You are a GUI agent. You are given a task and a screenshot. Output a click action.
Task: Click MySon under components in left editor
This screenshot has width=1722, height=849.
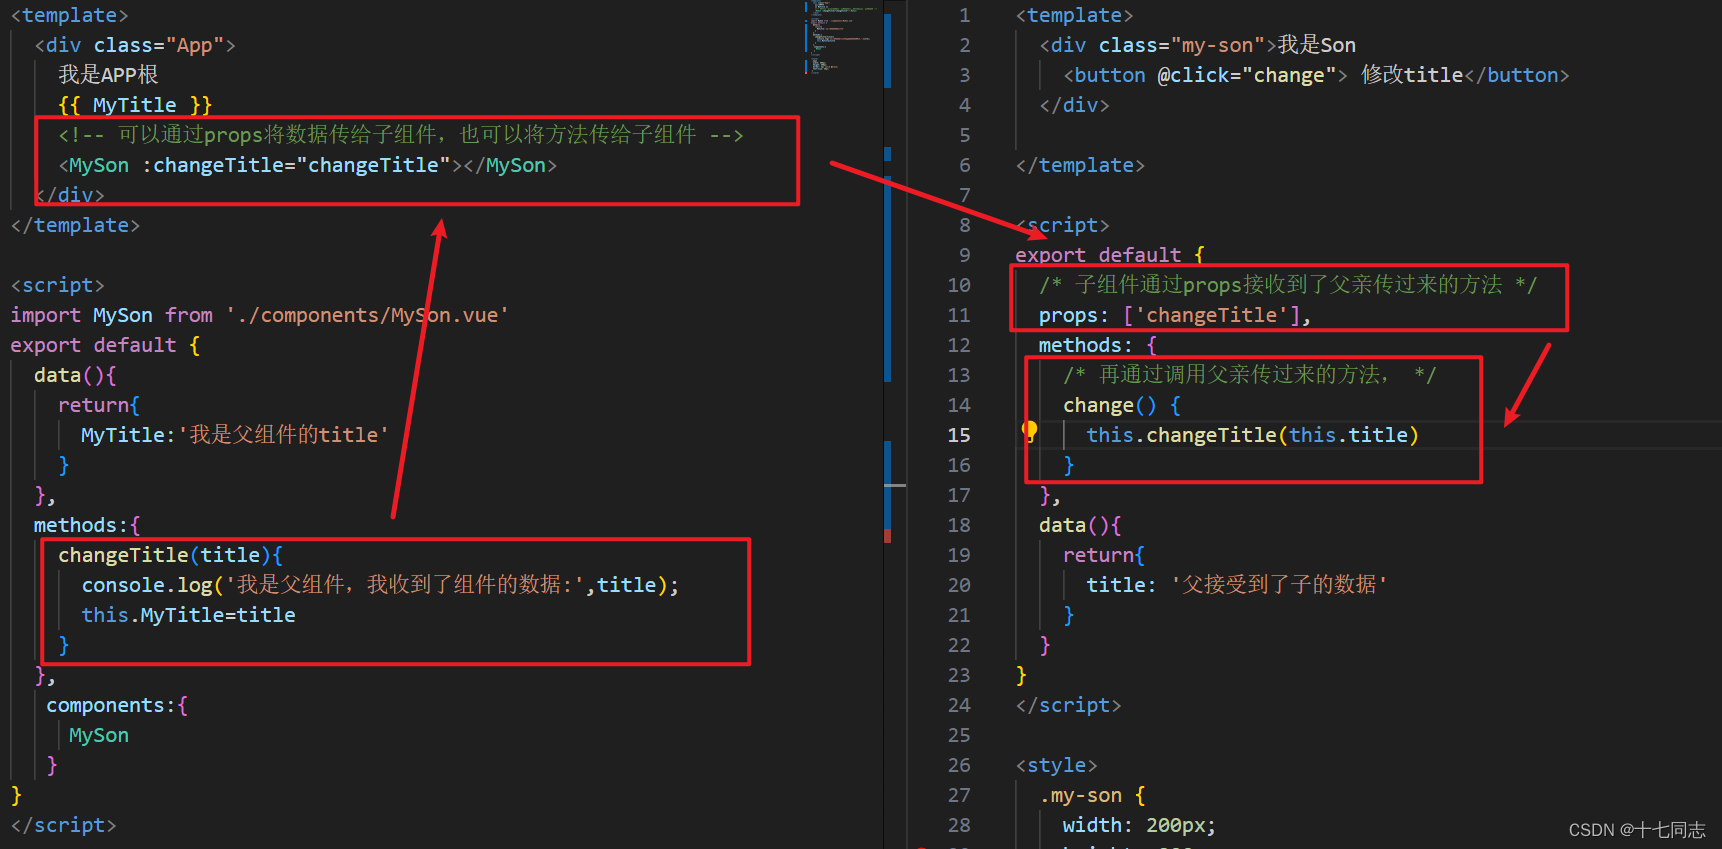99,735
